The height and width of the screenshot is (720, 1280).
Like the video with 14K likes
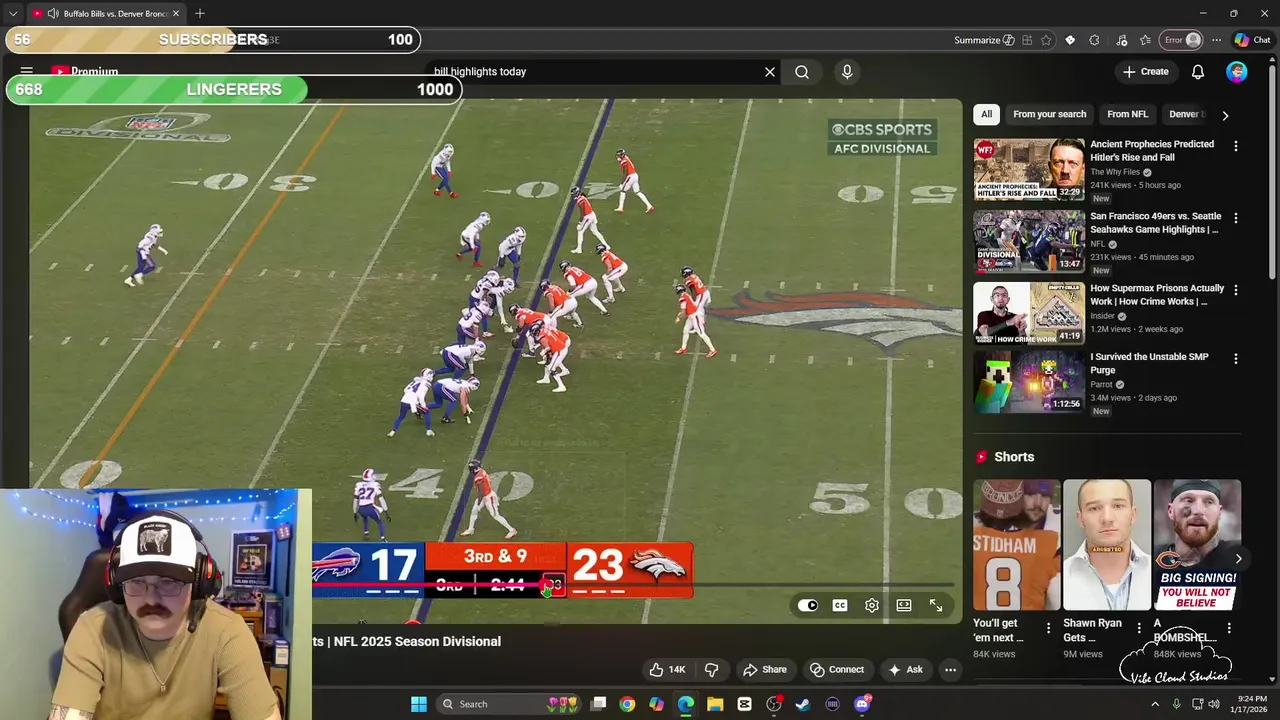[x=667, y=669]
